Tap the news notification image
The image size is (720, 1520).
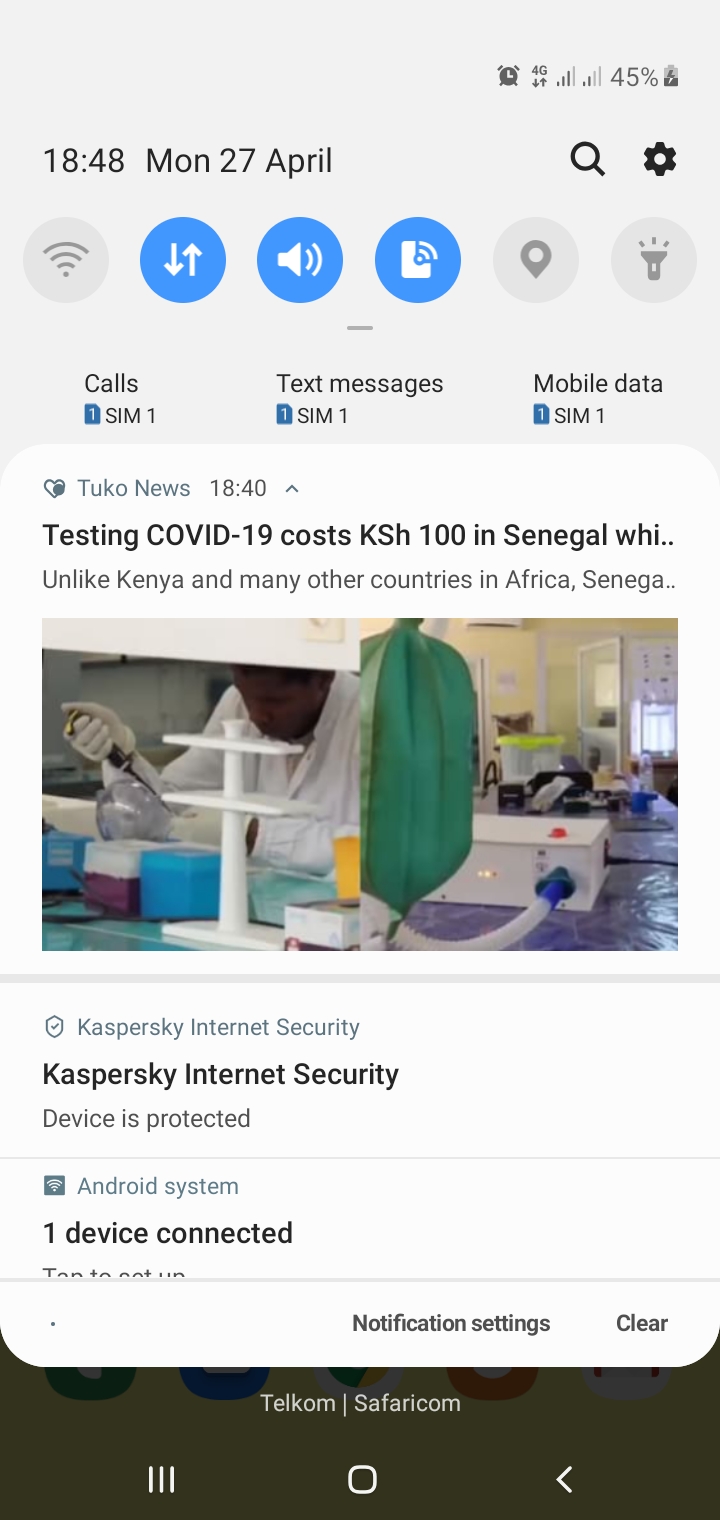point(360,784)
